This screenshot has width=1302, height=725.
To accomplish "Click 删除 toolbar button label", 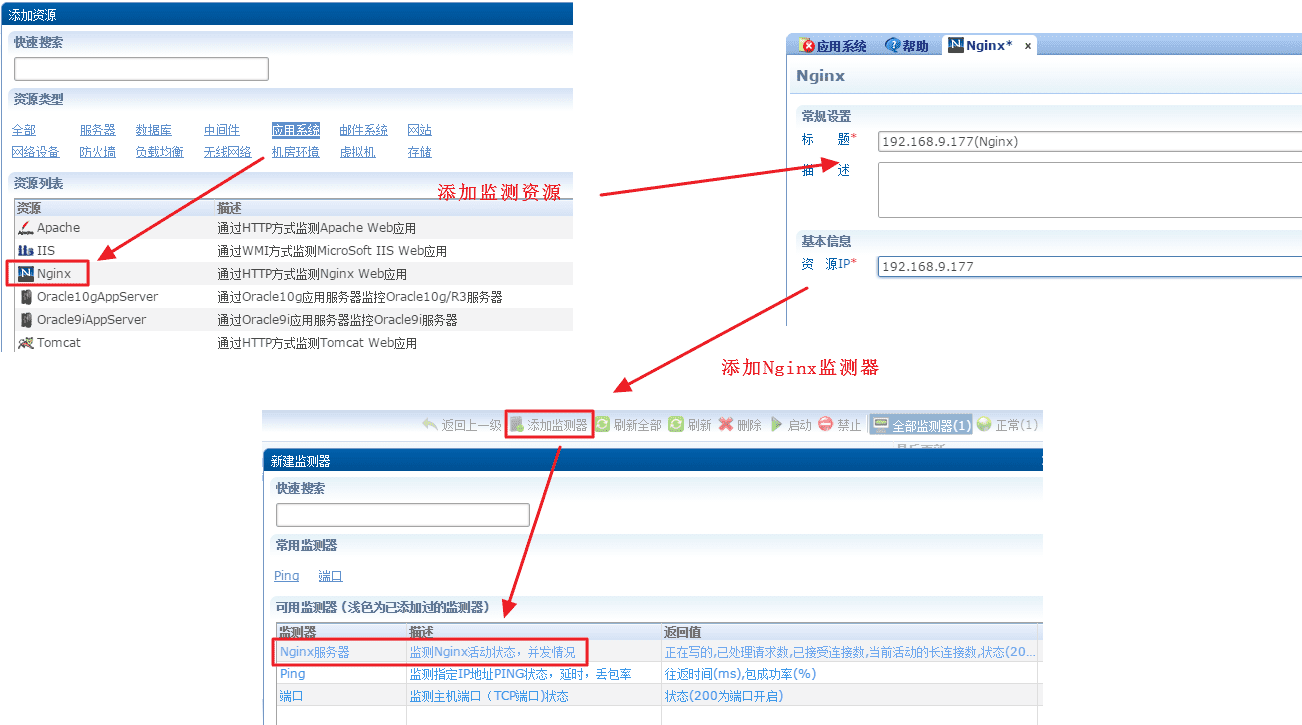I will tap(749, 425).
